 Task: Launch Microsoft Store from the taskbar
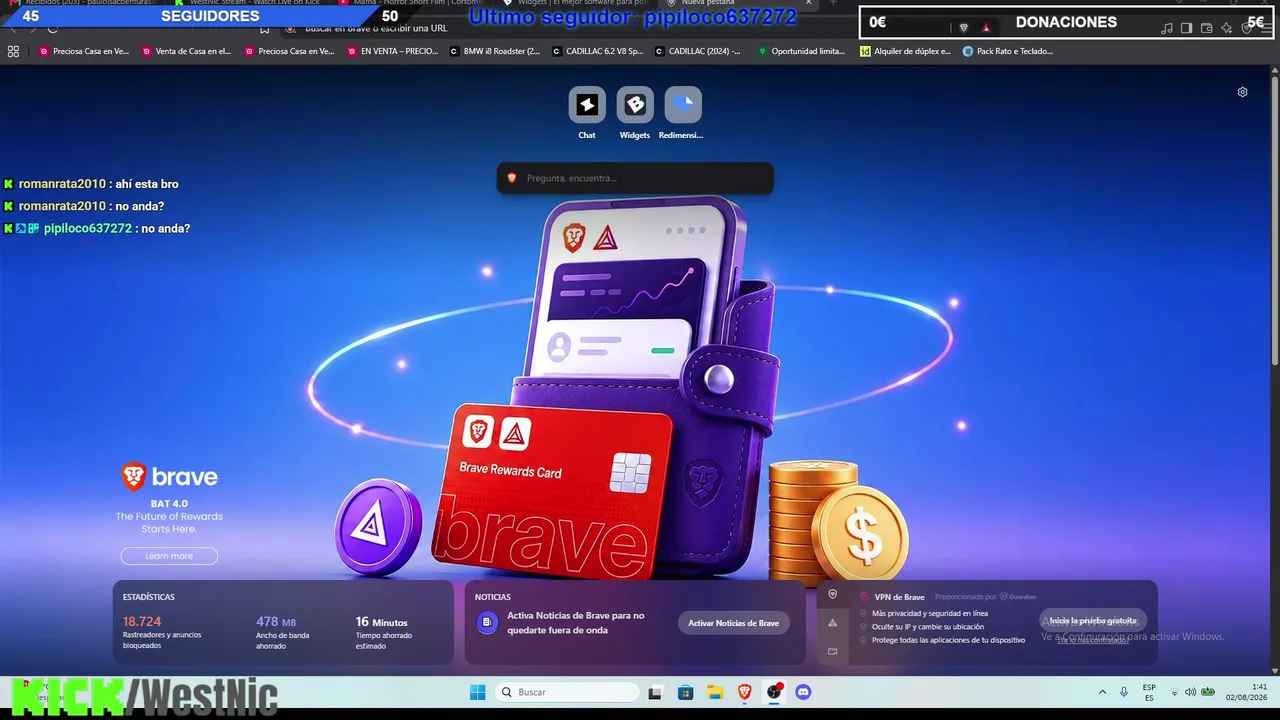pyautogui.click(x=685, y=692)
